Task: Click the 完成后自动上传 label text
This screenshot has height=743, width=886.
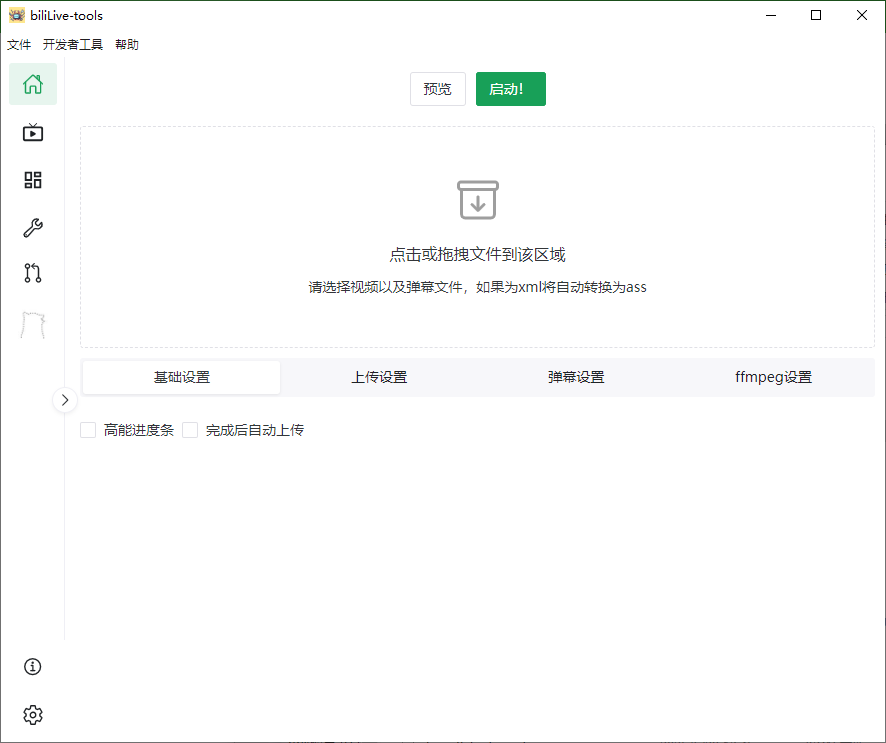Action: [x=255, y=430]
